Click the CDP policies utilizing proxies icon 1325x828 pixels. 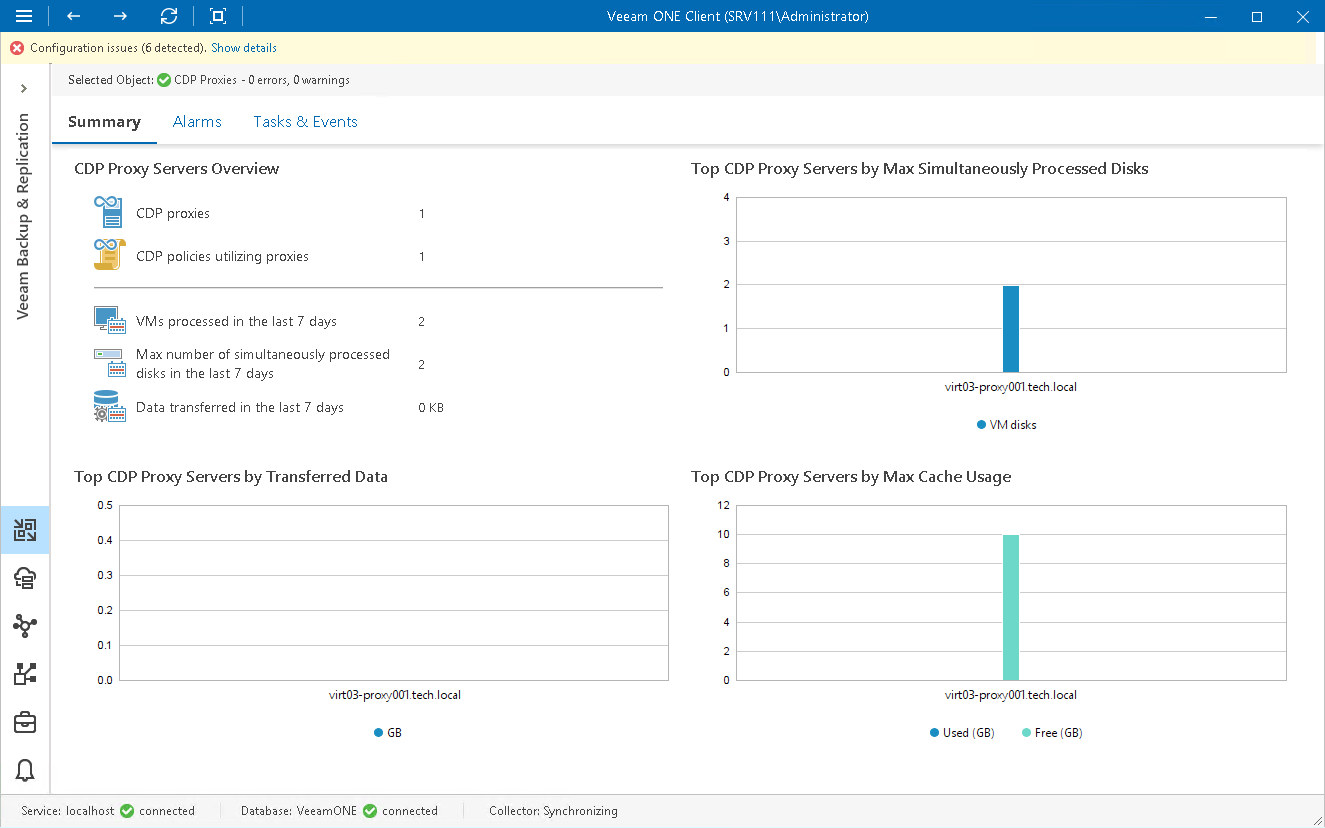109,255
